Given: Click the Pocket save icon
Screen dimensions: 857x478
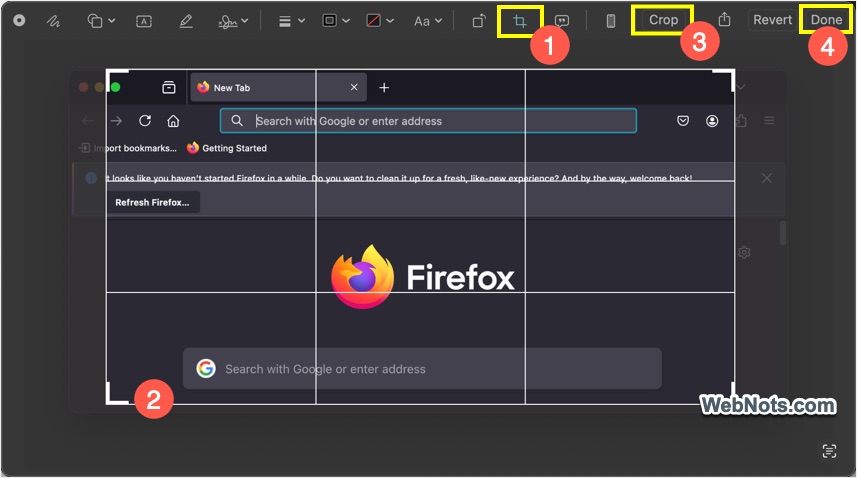Looking at the screenshot, I should pyautogui.click(x=683, y=121).
